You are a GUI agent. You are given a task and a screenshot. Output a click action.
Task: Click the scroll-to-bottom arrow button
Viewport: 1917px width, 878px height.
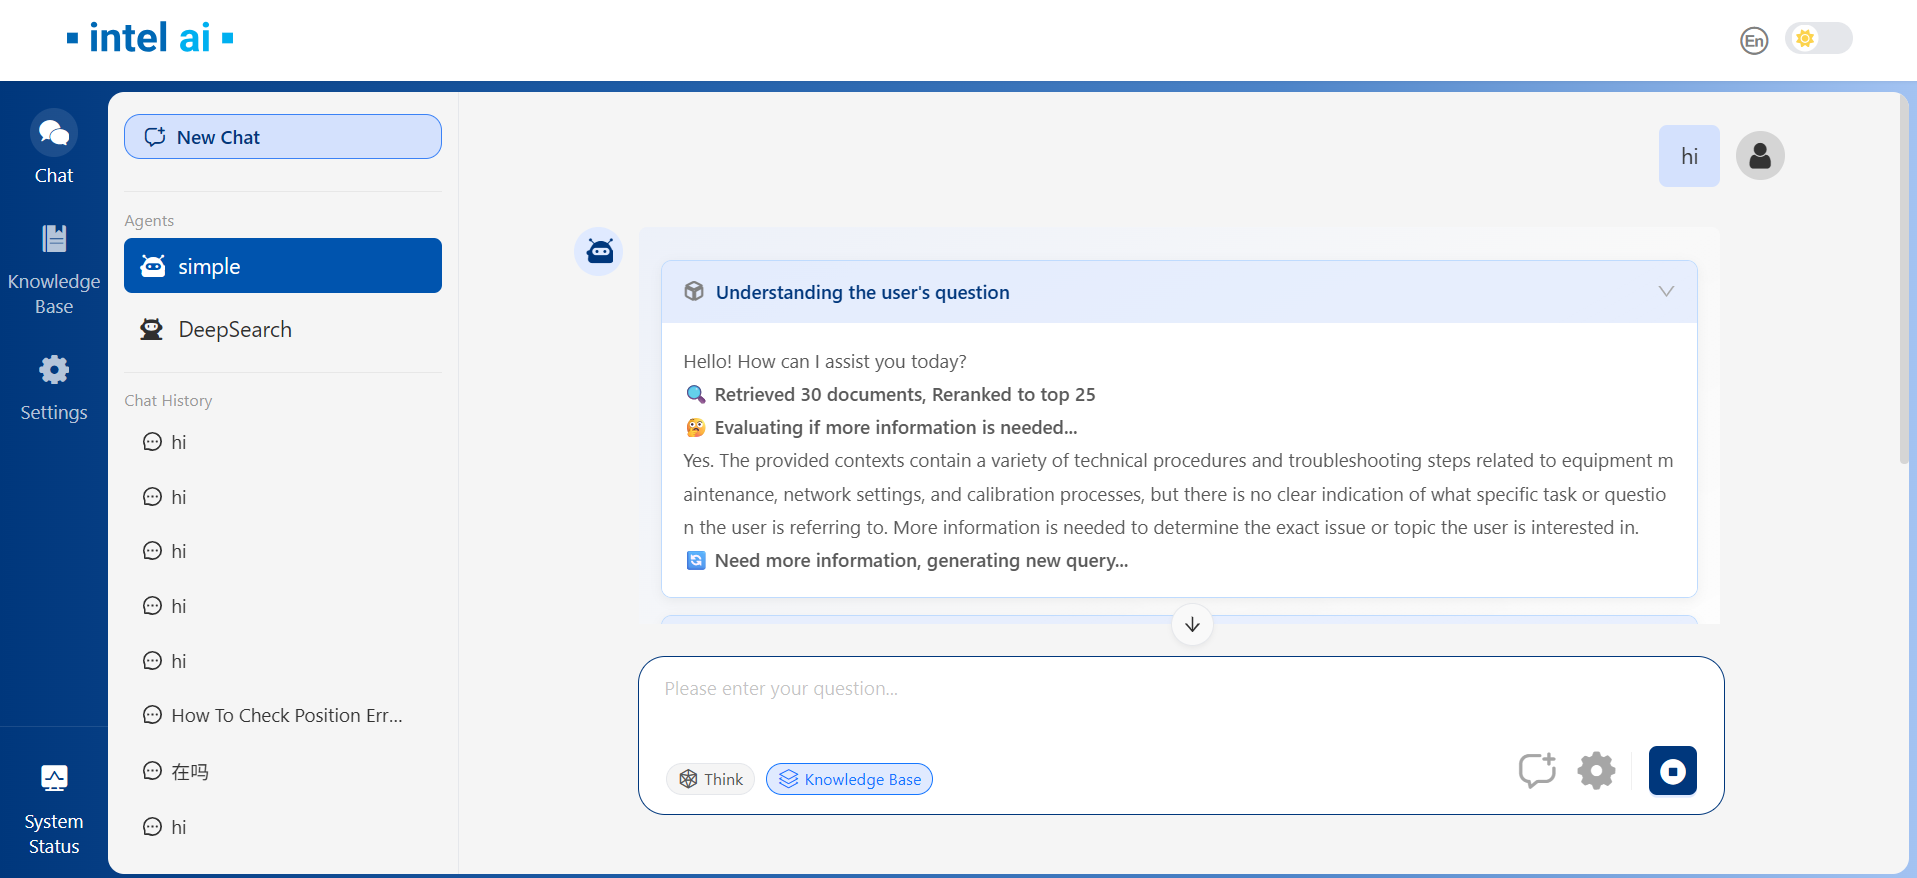pyautogui.click(x=1192, y=625)
